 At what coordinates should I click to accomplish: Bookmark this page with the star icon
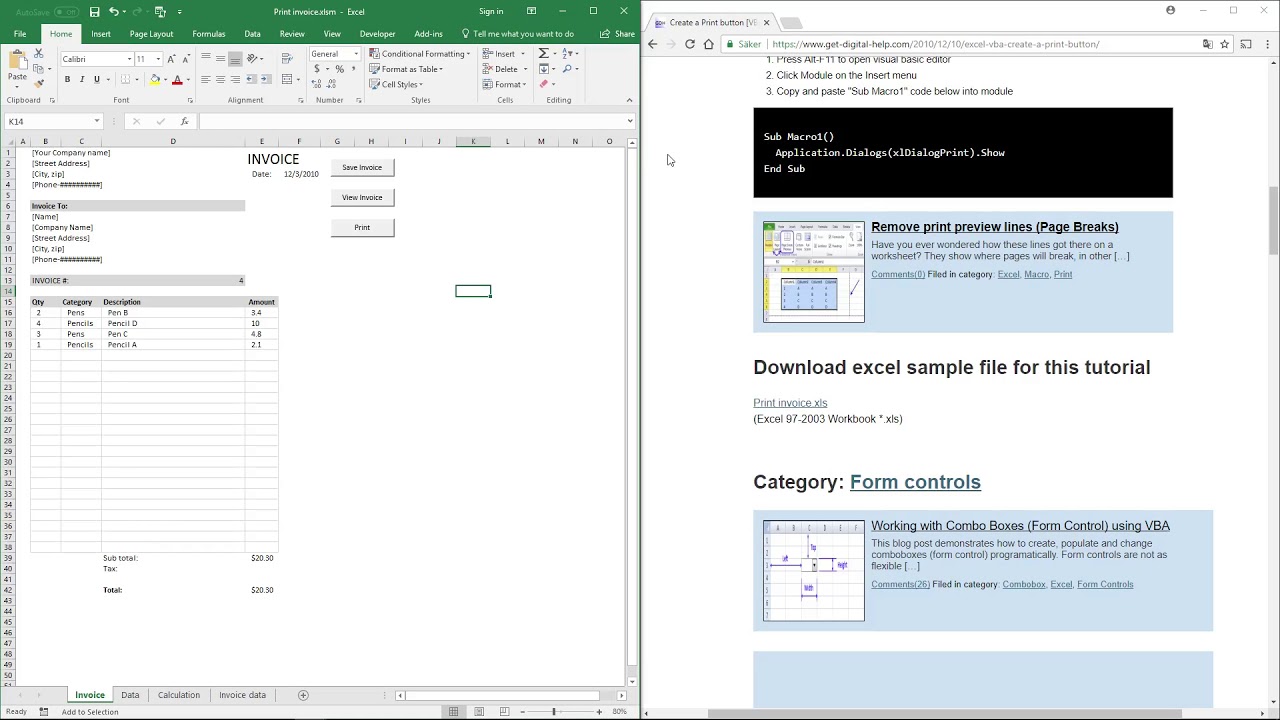coord(1224,44)
